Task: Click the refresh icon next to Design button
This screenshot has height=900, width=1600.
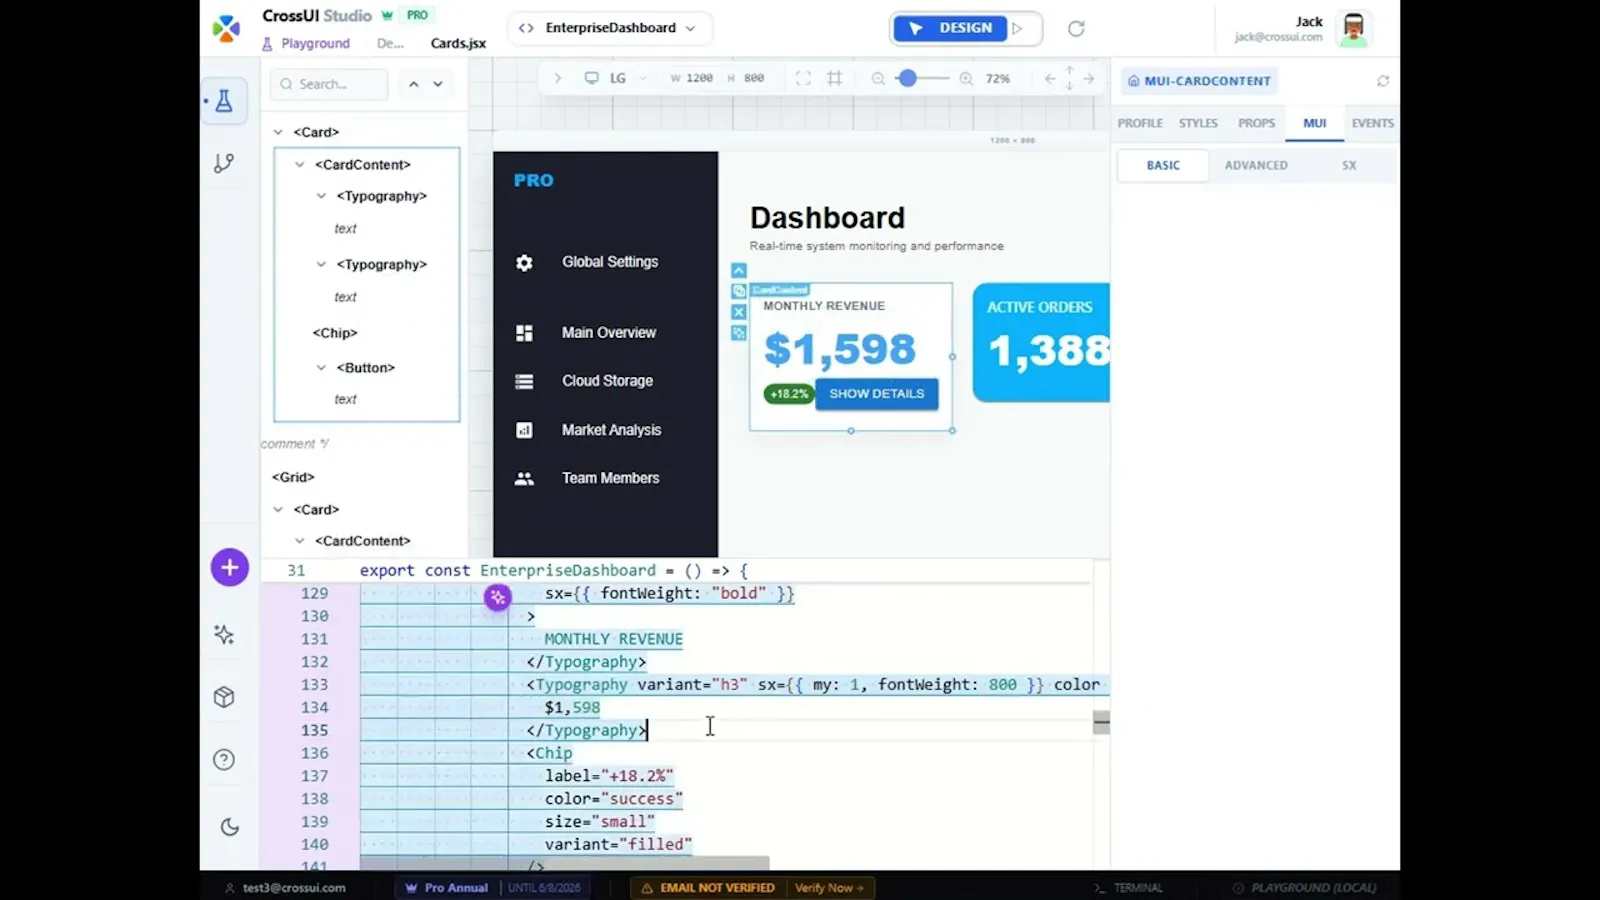Action: (1076, 28)
